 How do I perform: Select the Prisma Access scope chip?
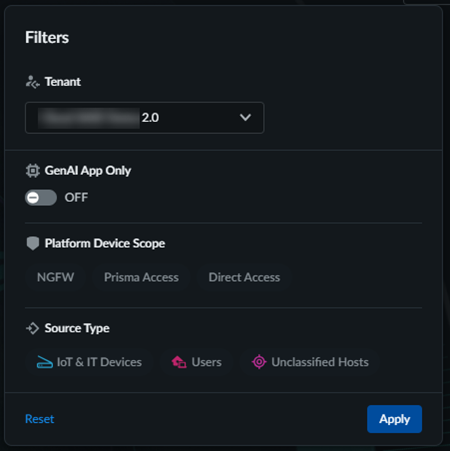[x=141, y=277]
